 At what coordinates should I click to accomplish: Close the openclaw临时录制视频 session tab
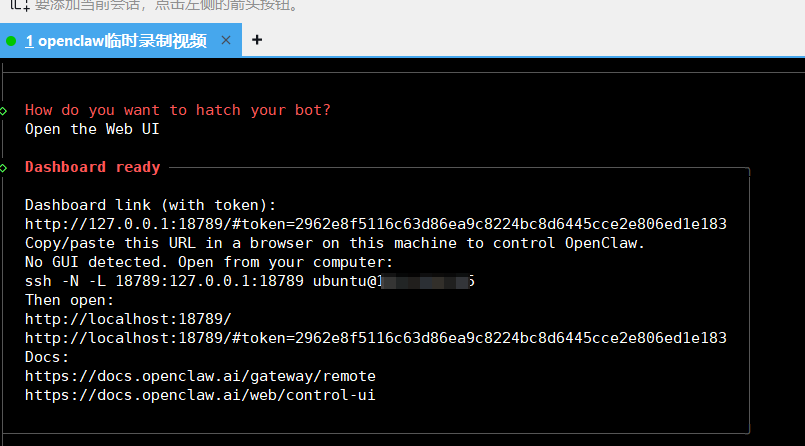pyautogui.click(x=226, y=40)
